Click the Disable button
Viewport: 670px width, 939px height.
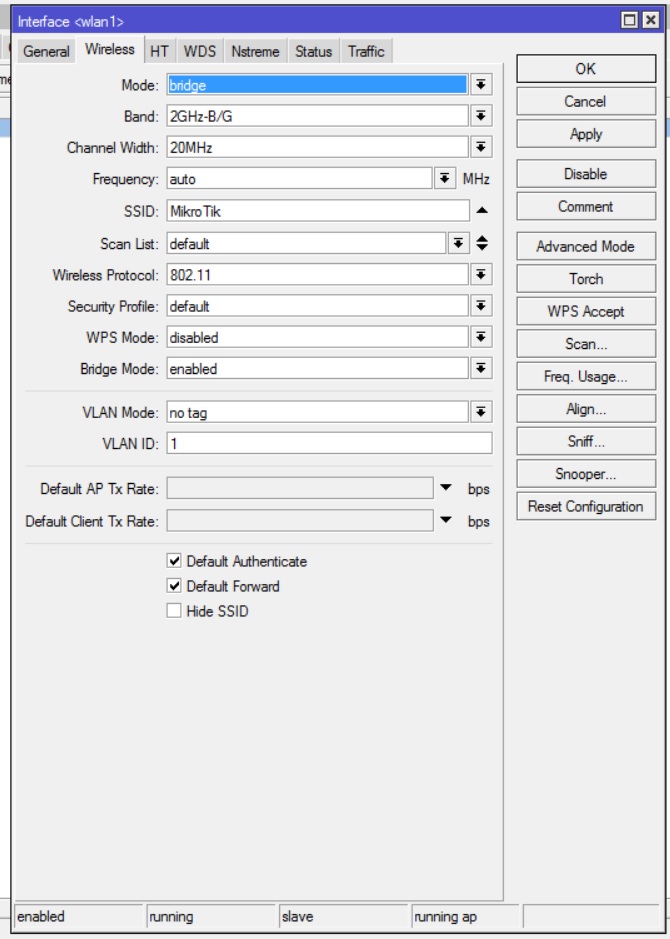point(586,174)
